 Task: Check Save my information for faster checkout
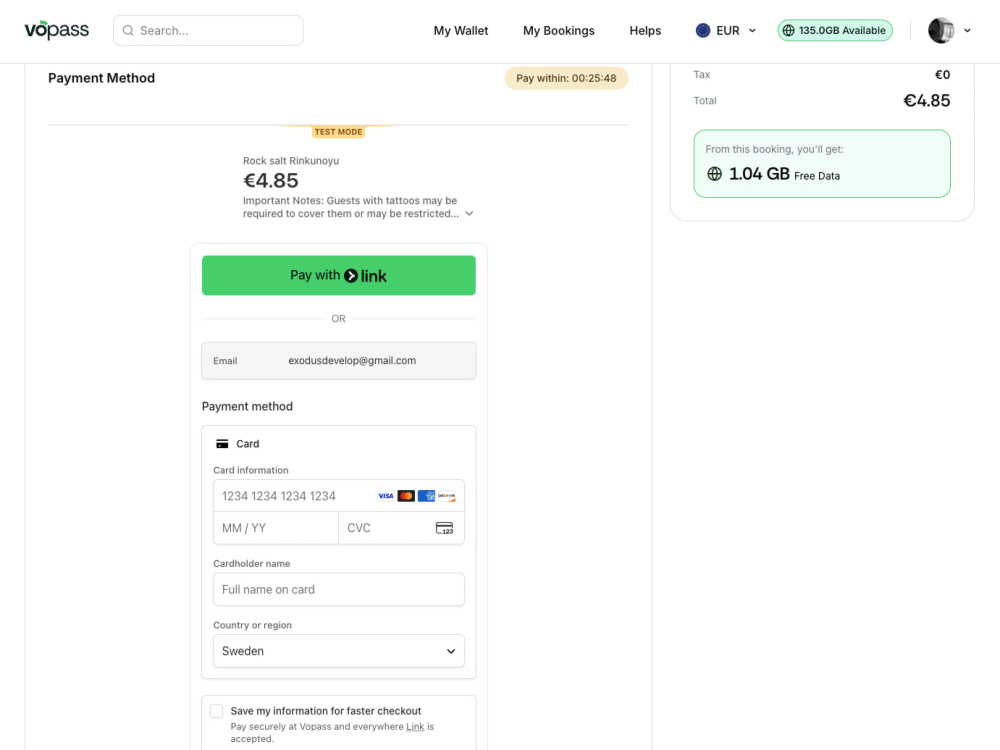pos(217,710)
